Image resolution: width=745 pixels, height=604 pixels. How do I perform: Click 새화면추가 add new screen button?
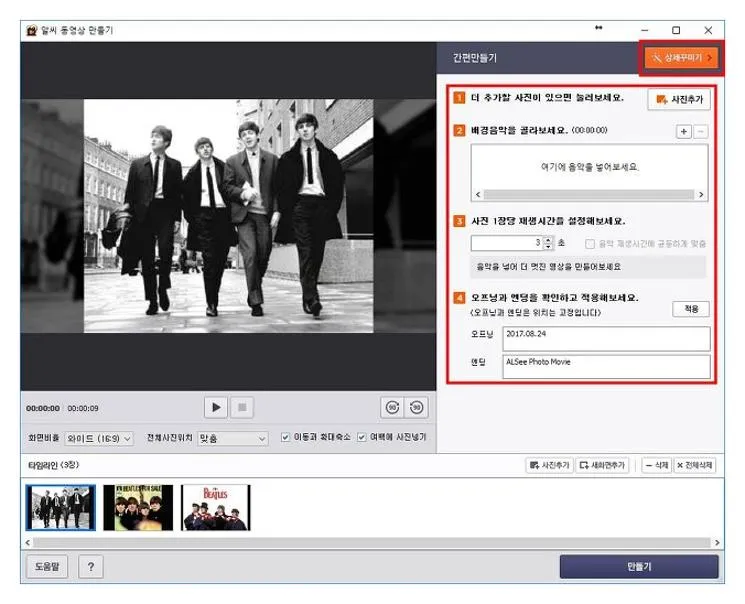click(602, 465)
